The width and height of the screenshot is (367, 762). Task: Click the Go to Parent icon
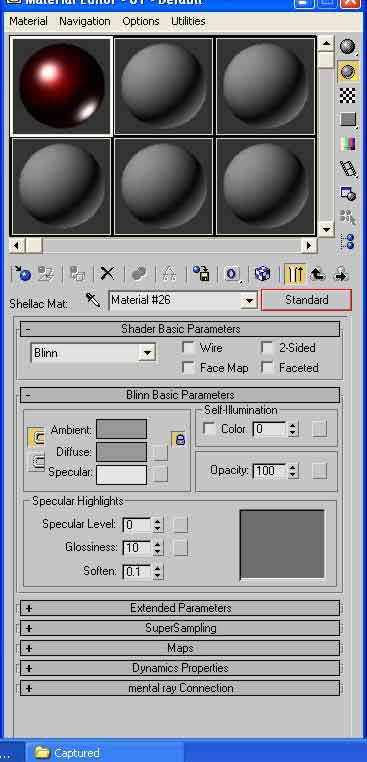[318, 274]
